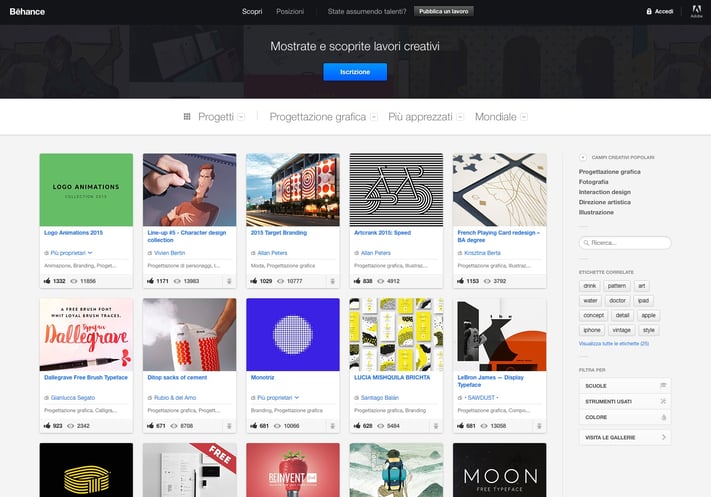Select Interaction design creative field

(604, 192)
